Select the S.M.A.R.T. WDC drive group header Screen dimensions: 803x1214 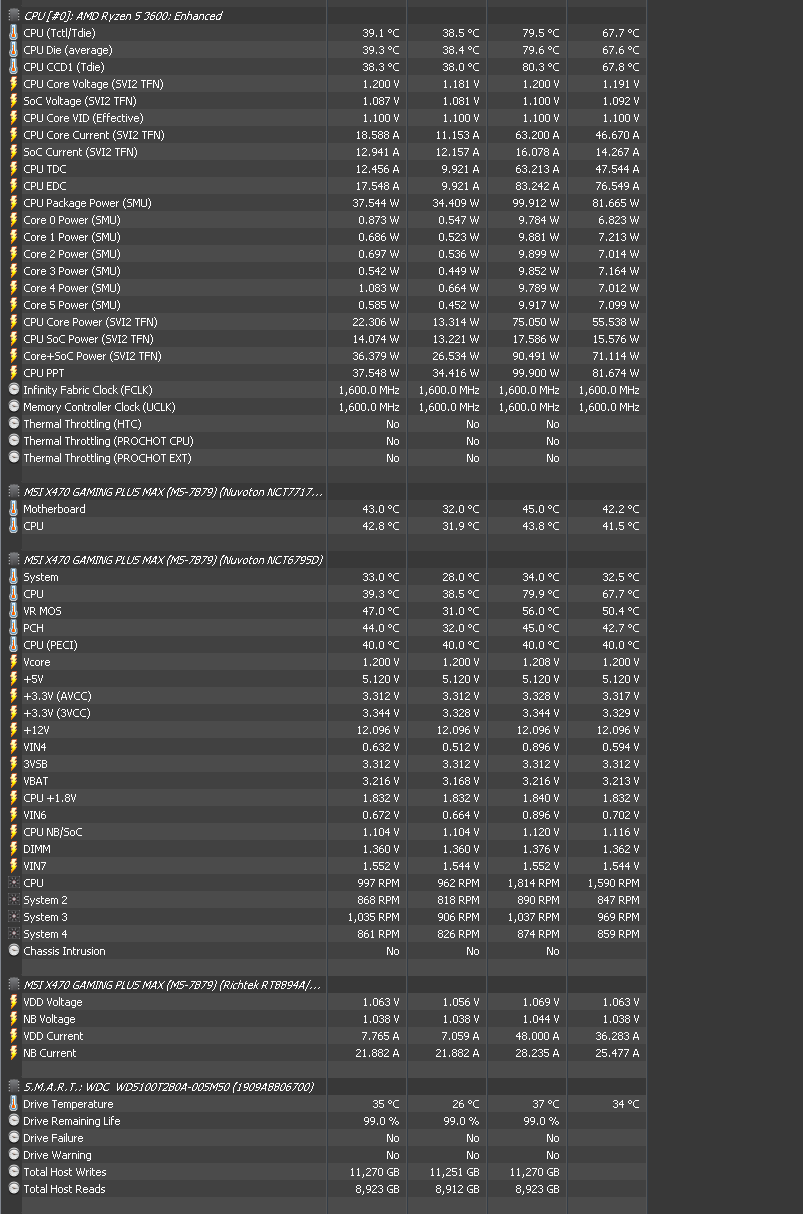coord(169,1087)
